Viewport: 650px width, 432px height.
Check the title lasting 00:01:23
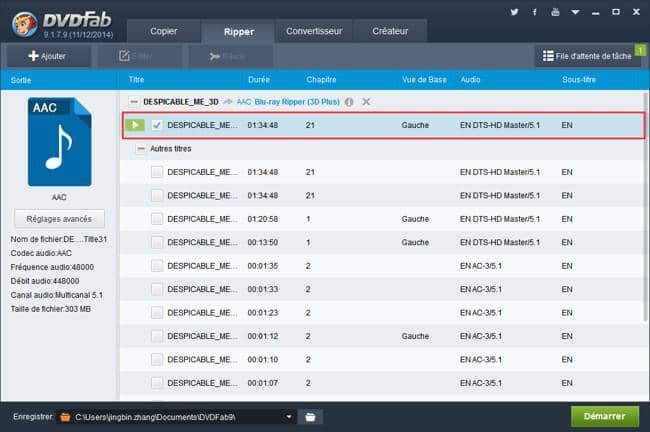pos(157,312)
